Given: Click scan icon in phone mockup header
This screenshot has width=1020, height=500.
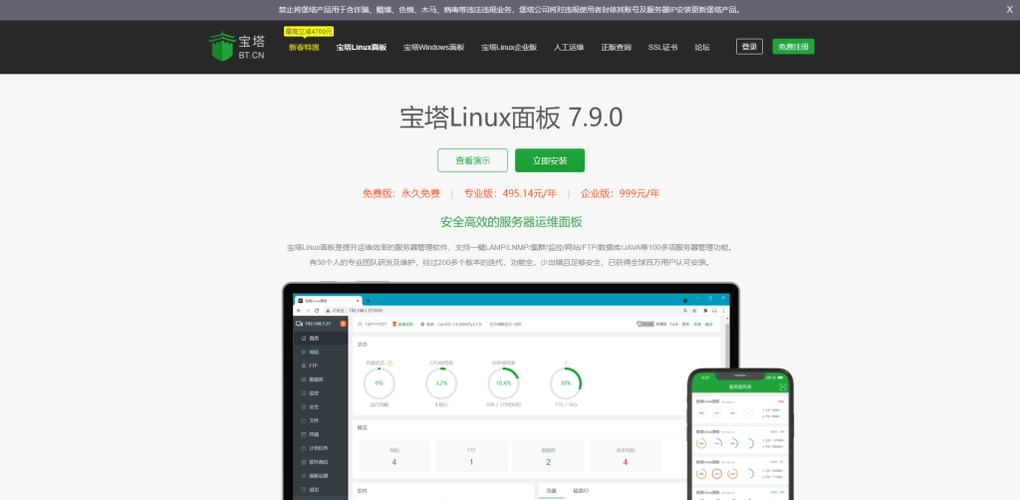Looking at the screenshot, I should (x=783, y=386).
